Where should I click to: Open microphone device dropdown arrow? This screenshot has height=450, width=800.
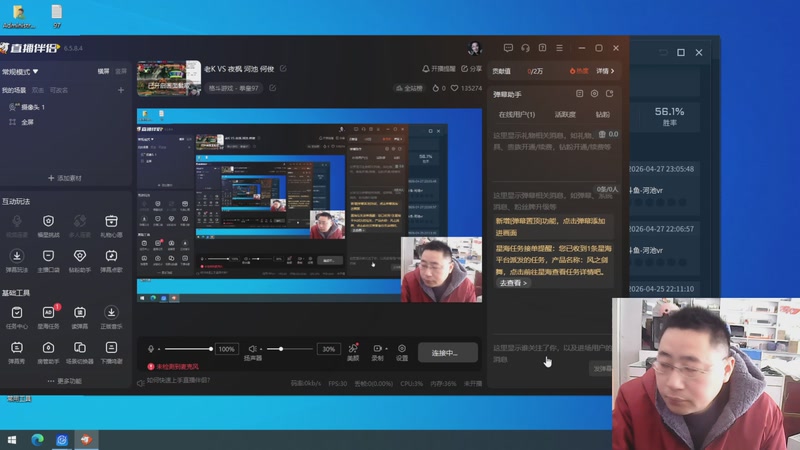point(159,349)
